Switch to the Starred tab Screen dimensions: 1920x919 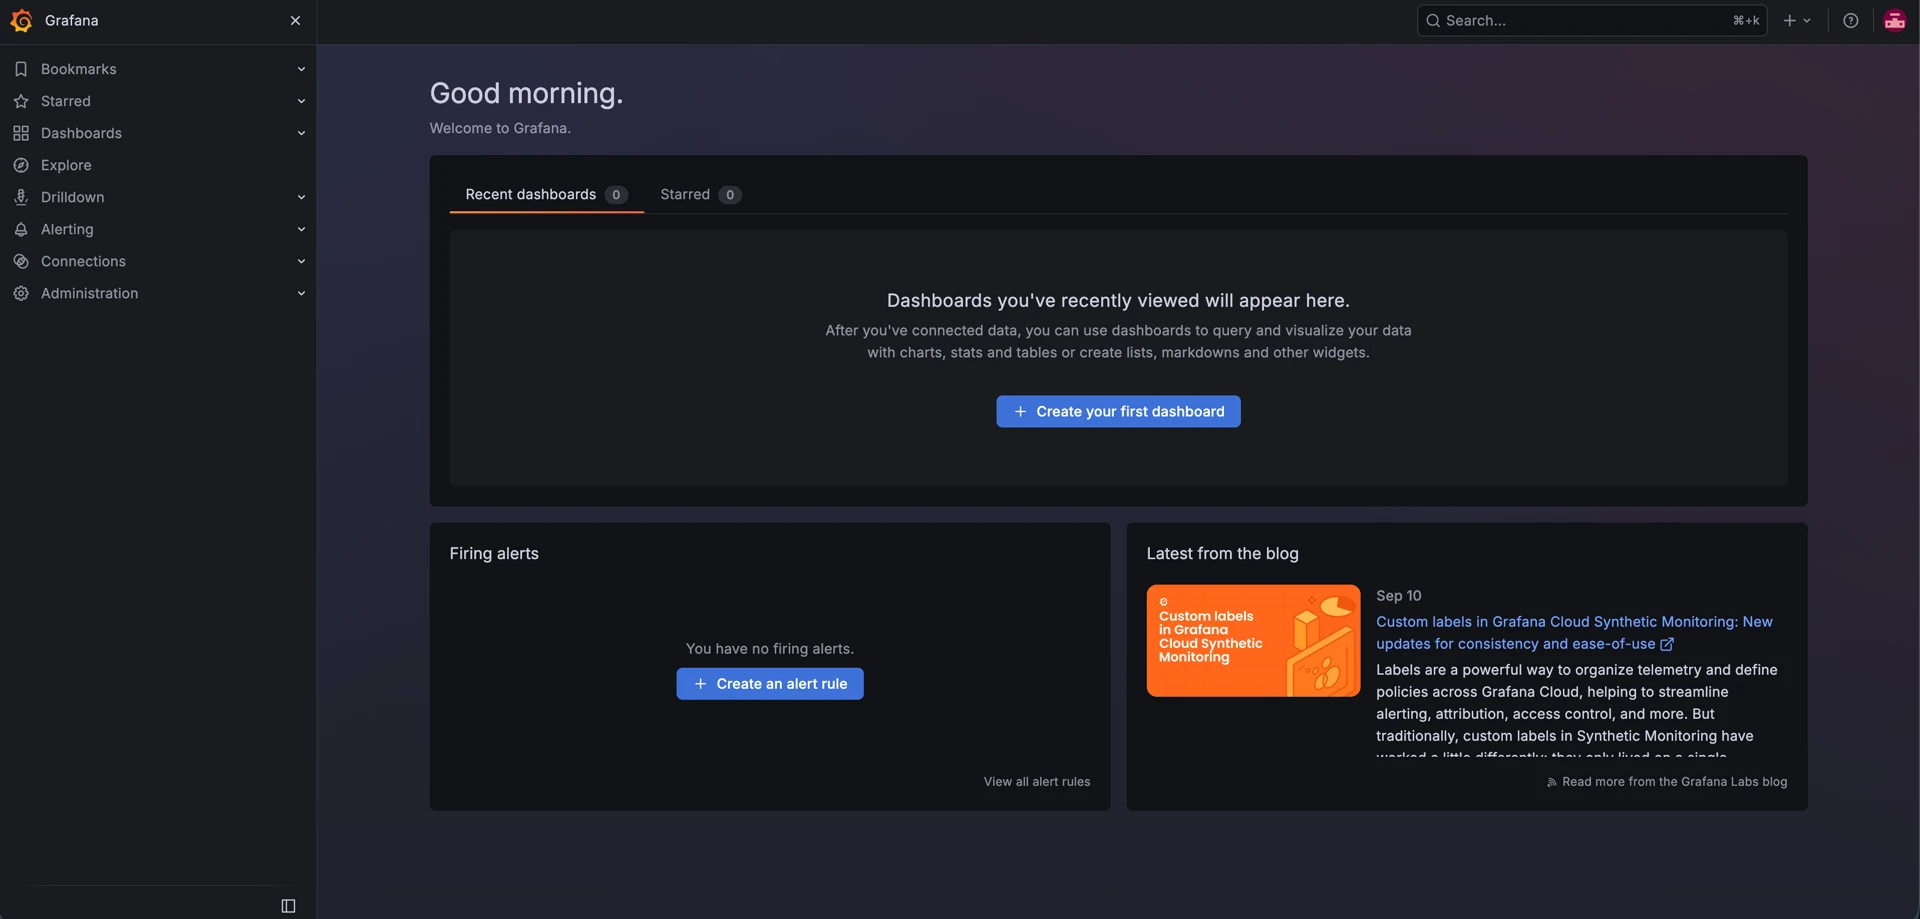[x=700, y=195]
